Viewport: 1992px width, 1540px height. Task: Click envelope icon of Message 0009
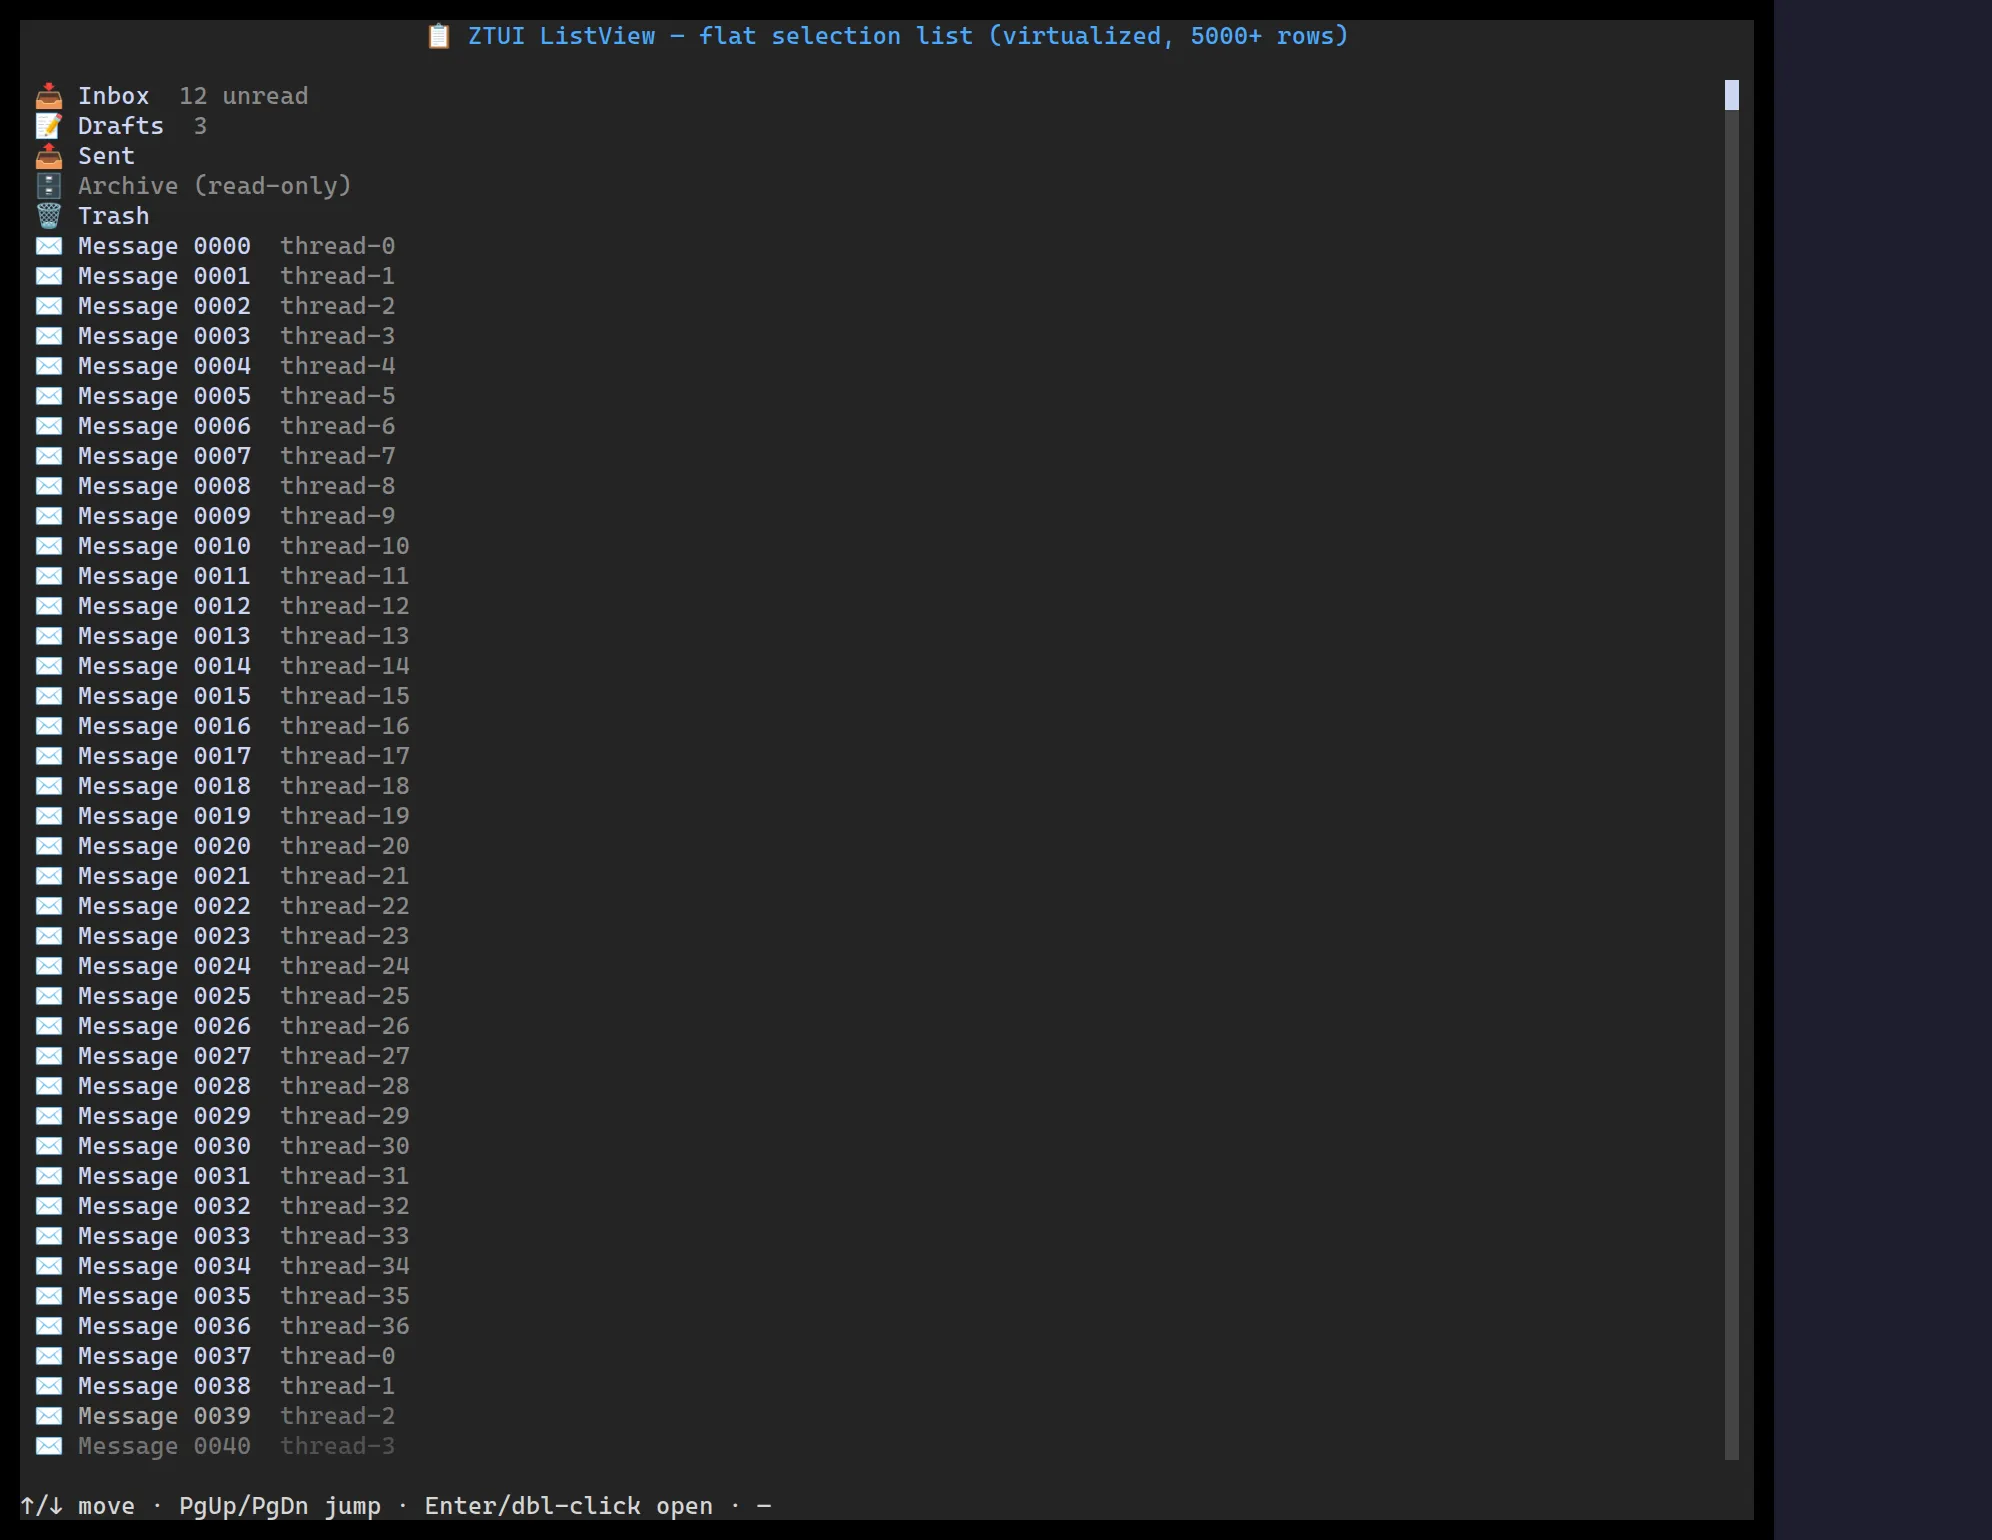pos(49,516)
